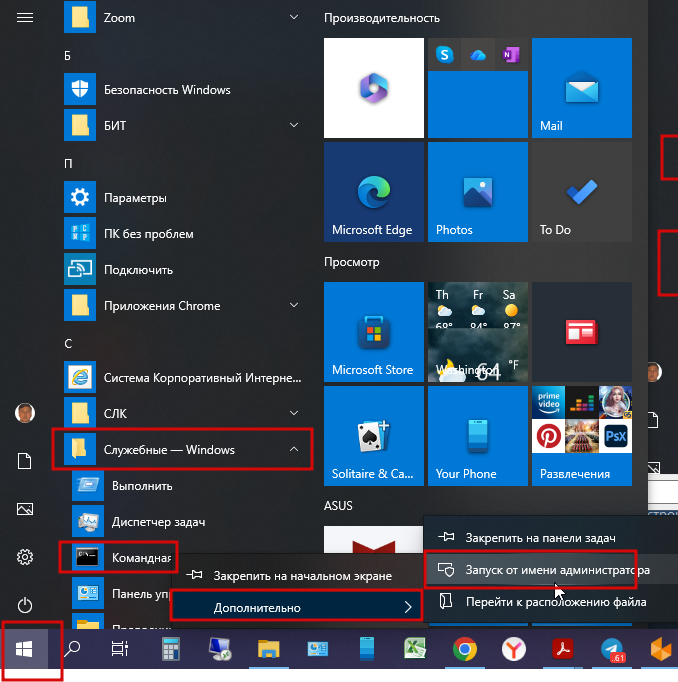Open Task View on taskbar
678x682 pixels.
pos(120,650)
